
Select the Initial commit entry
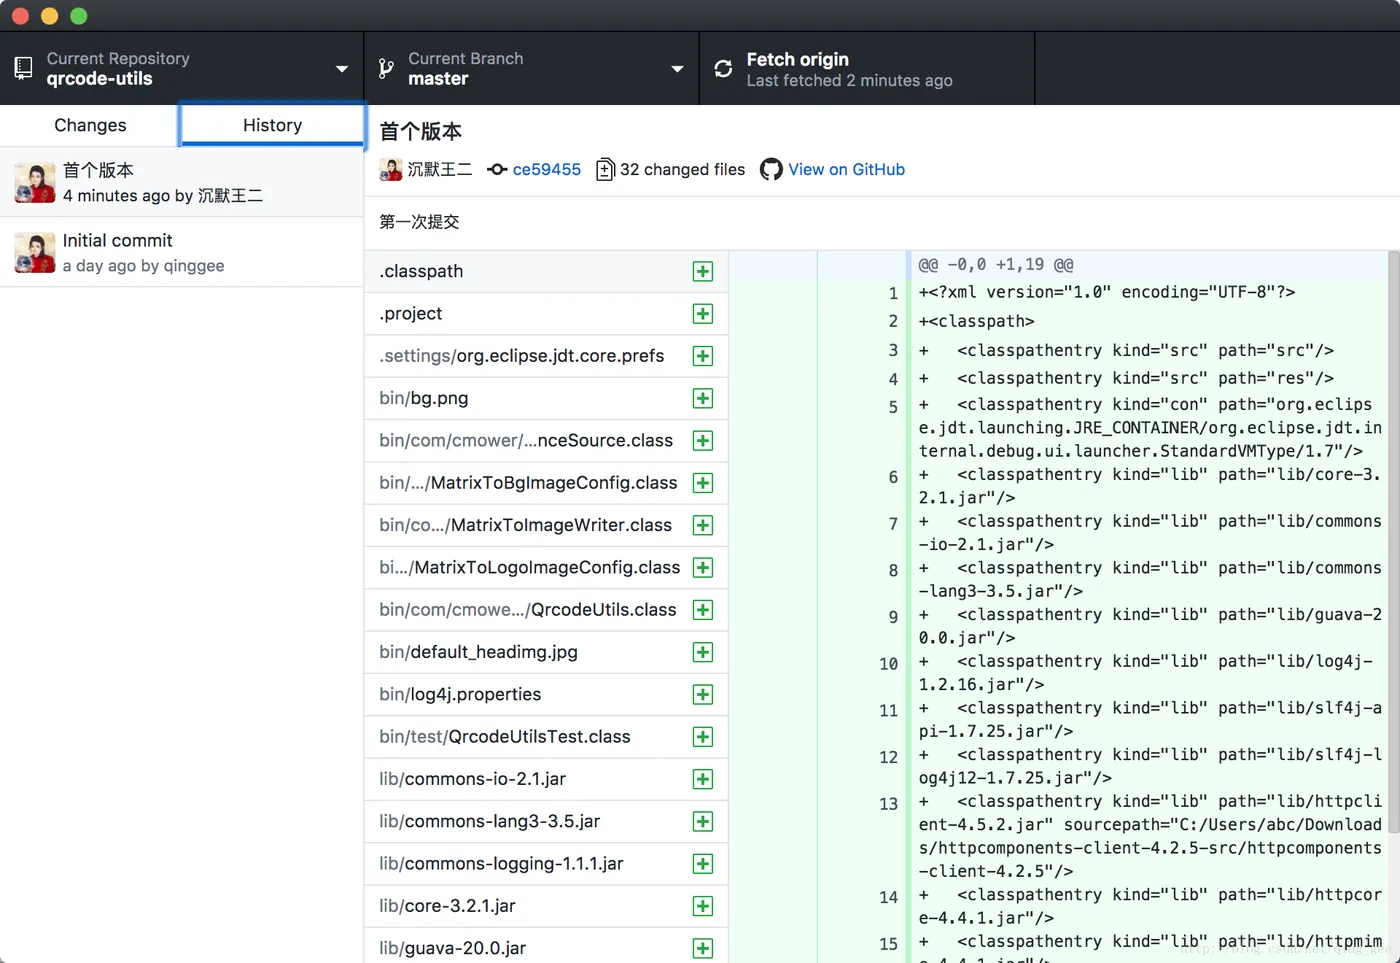181,253
